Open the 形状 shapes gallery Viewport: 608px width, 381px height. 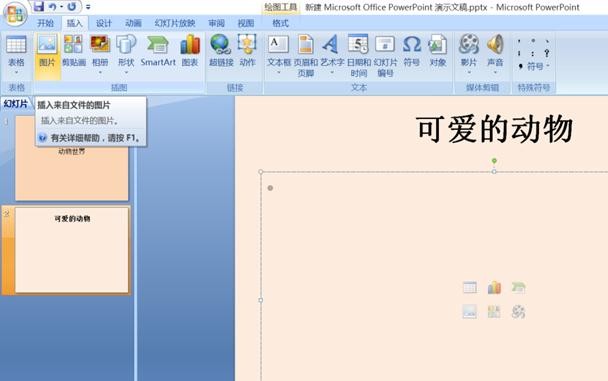(126, 55)
